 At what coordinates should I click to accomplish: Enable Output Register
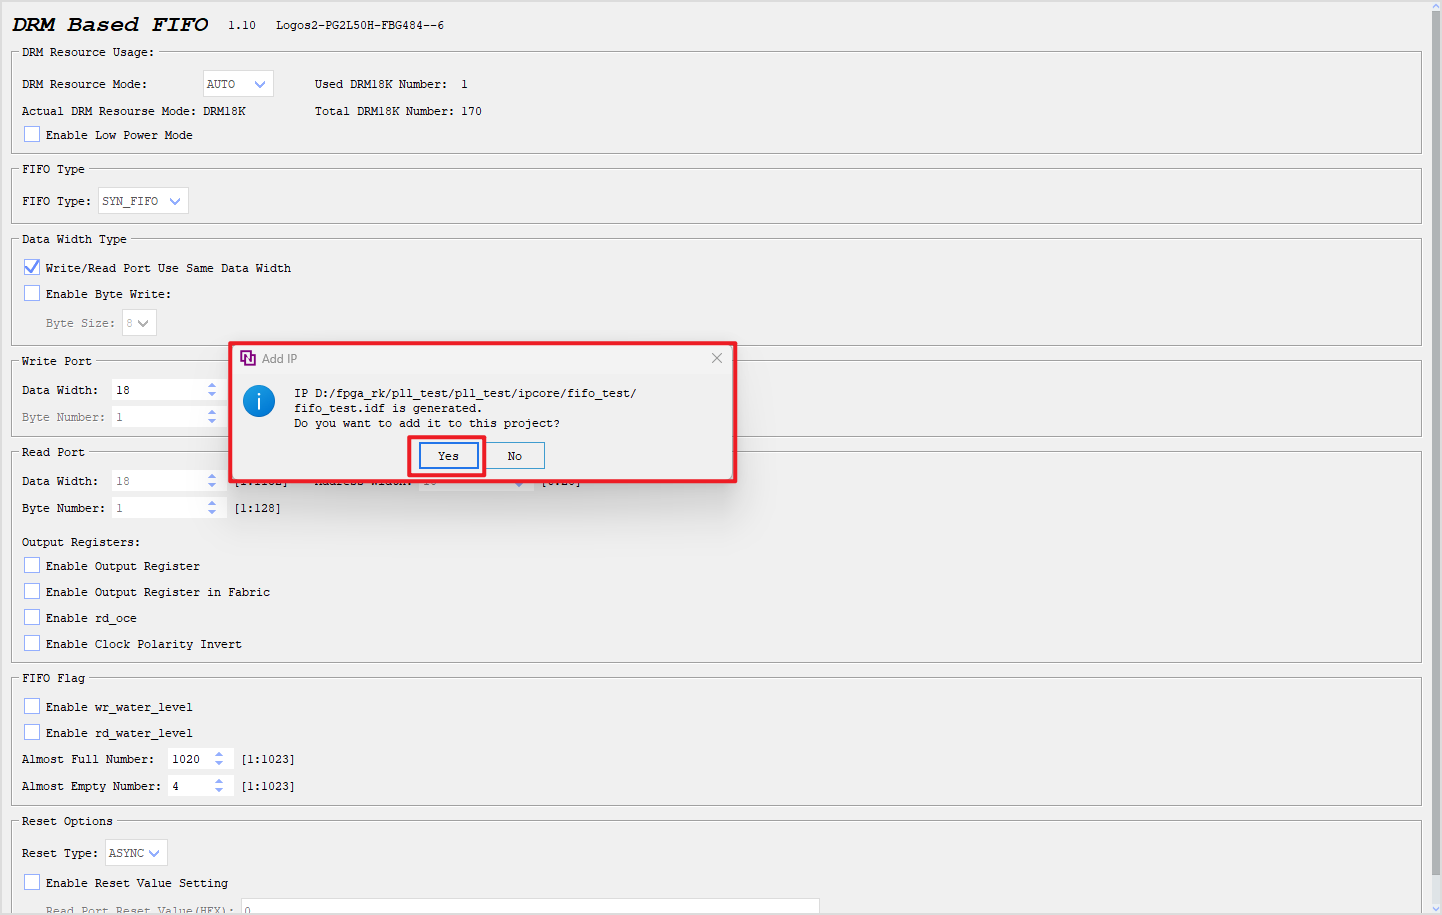pos(31,565)
